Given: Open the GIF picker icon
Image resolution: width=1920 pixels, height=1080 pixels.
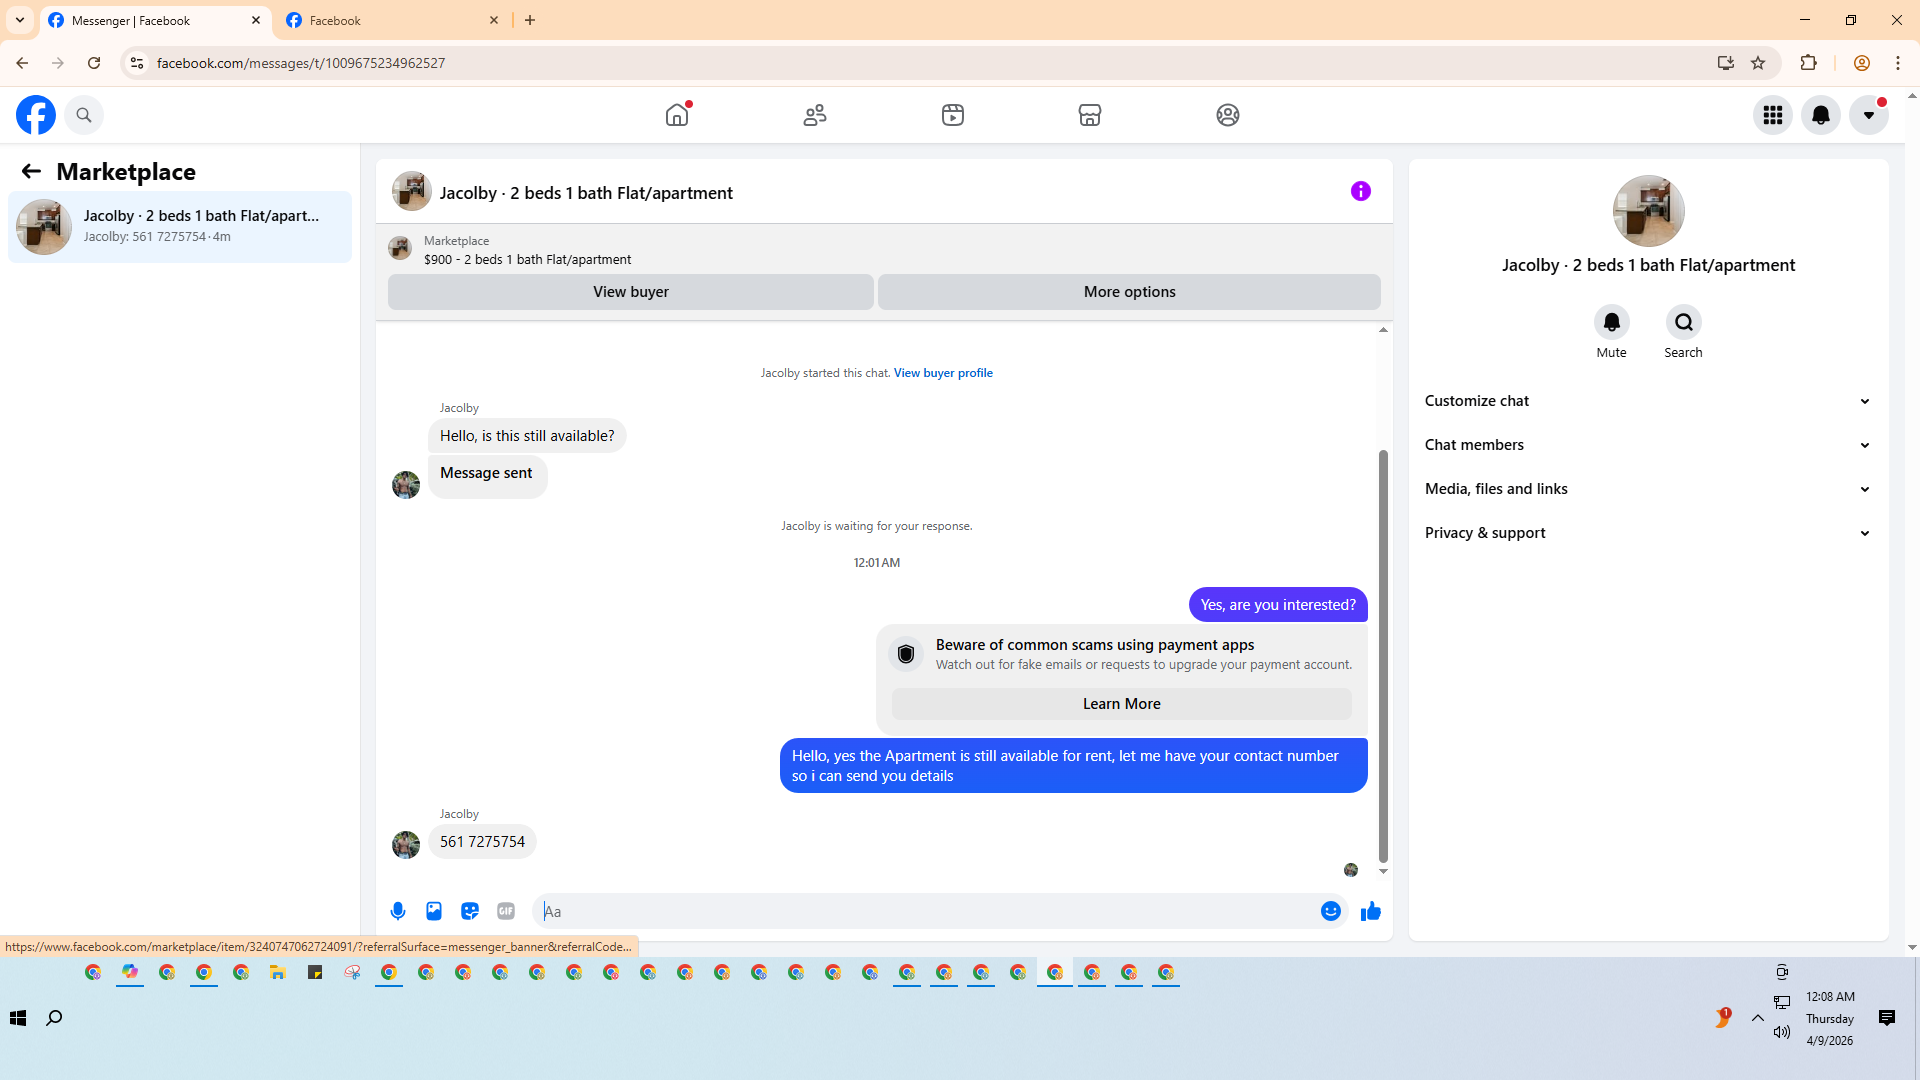Looking at the screenshot, I should pyautogui.click(x=506, y=911).
